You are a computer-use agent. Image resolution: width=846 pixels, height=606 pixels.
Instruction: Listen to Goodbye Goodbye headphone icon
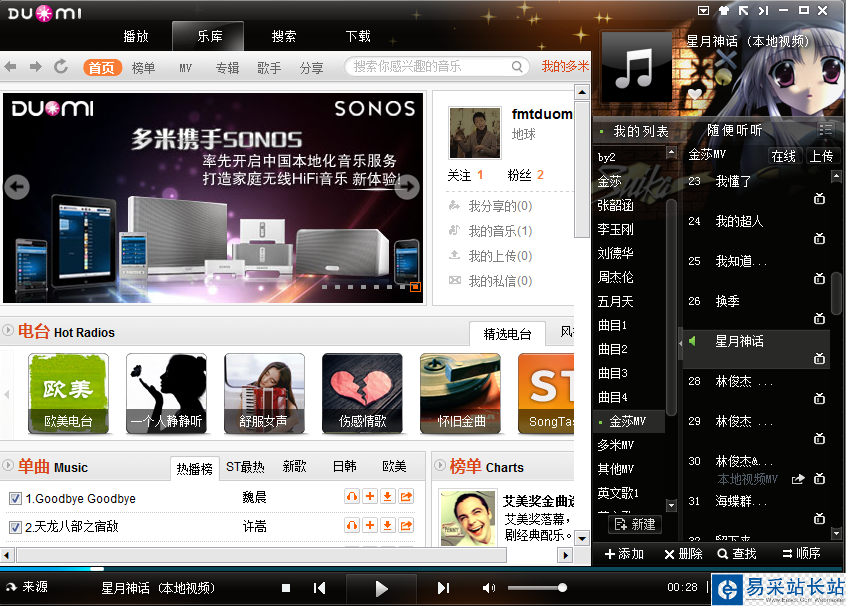coord(352,496)
